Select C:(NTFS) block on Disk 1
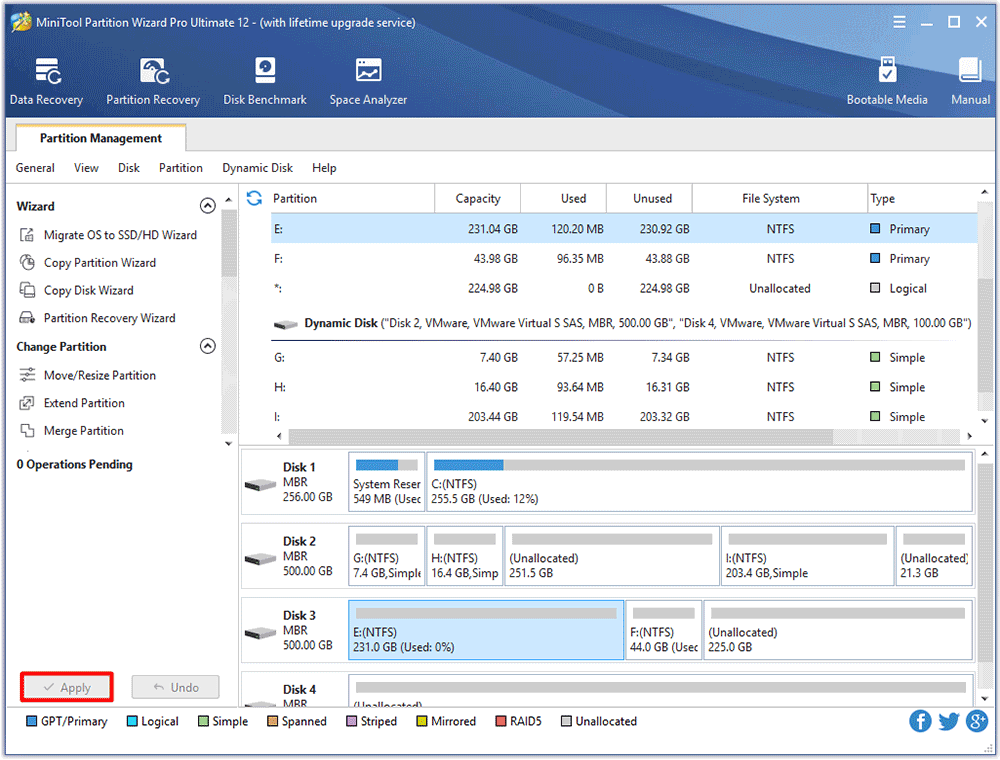The width and height of the screenshot is (1000, 760). pyautogui.click(x=699, y=481)
